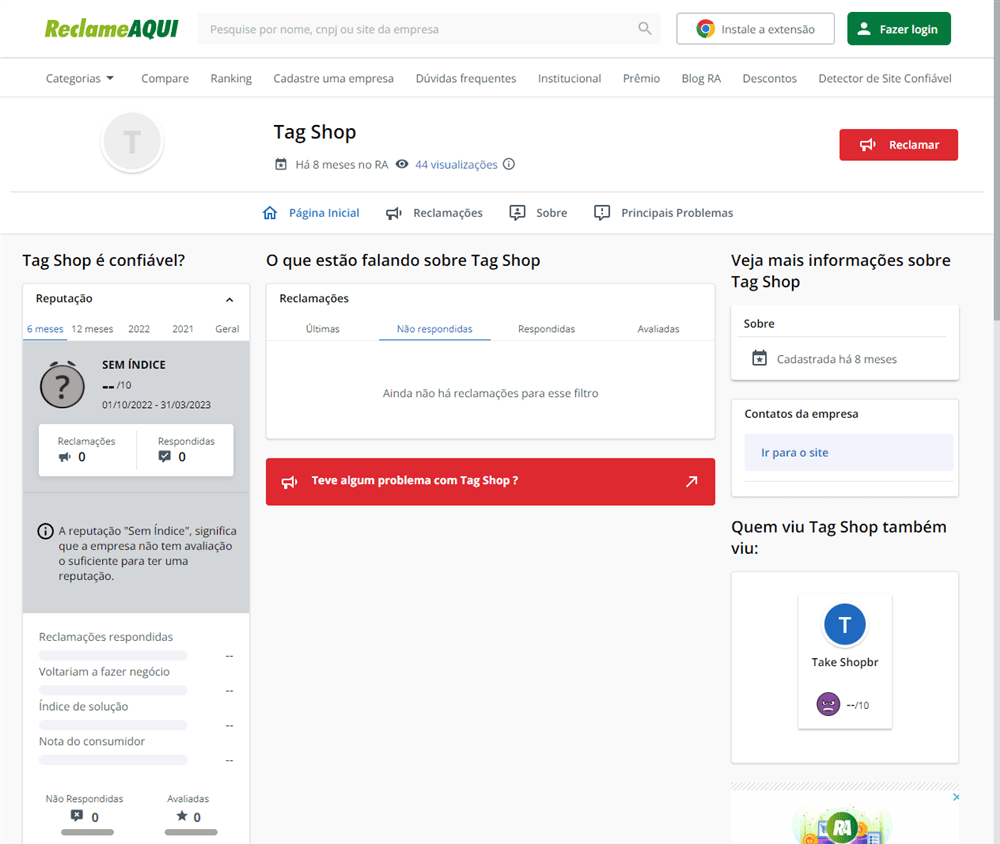Click the arrow icon on red problem banner
The image size is (1000, 844).
click(x=691, y=482)
